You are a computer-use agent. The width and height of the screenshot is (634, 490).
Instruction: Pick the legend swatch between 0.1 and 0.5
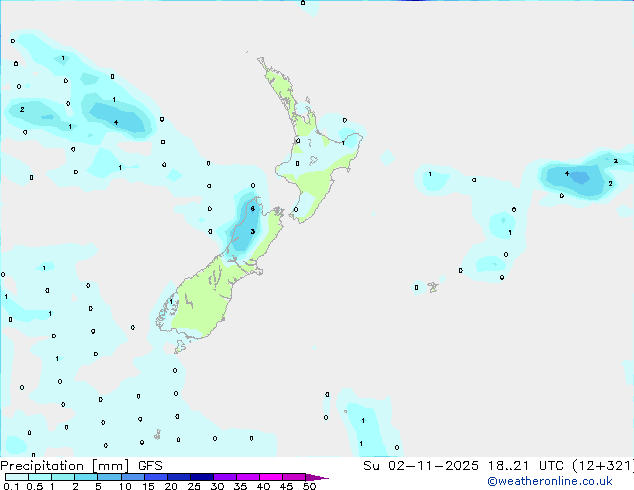pos(17,477)
